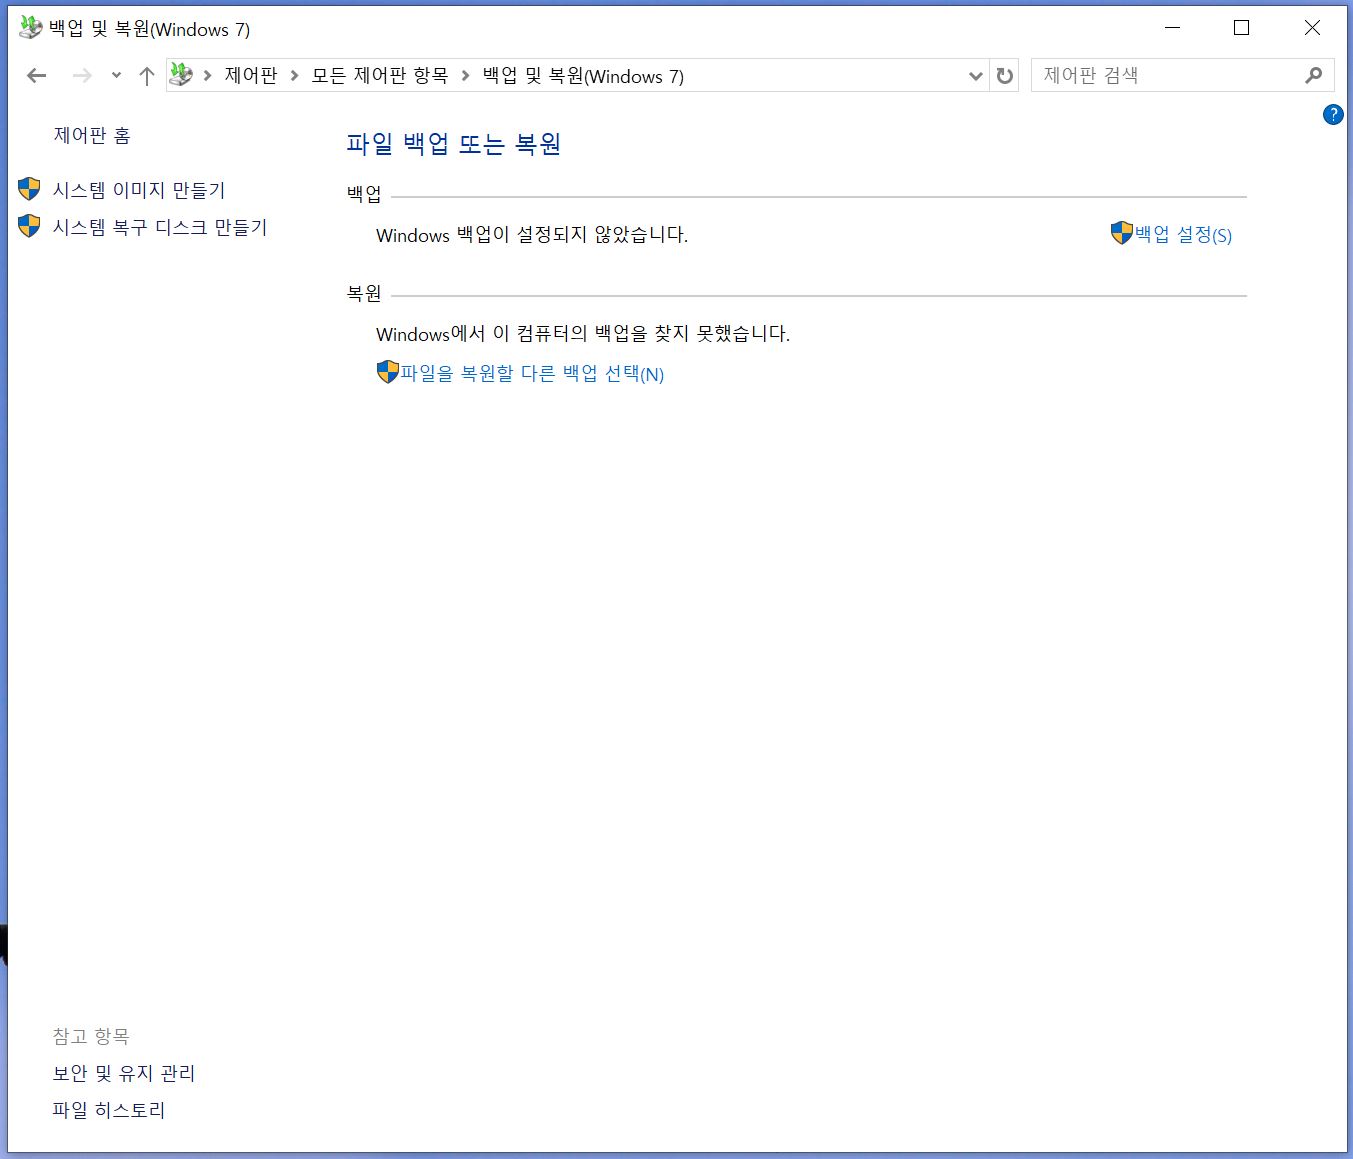Click the backup icon in address bar
The image size is (1353, 1159).
pos(181,75)
